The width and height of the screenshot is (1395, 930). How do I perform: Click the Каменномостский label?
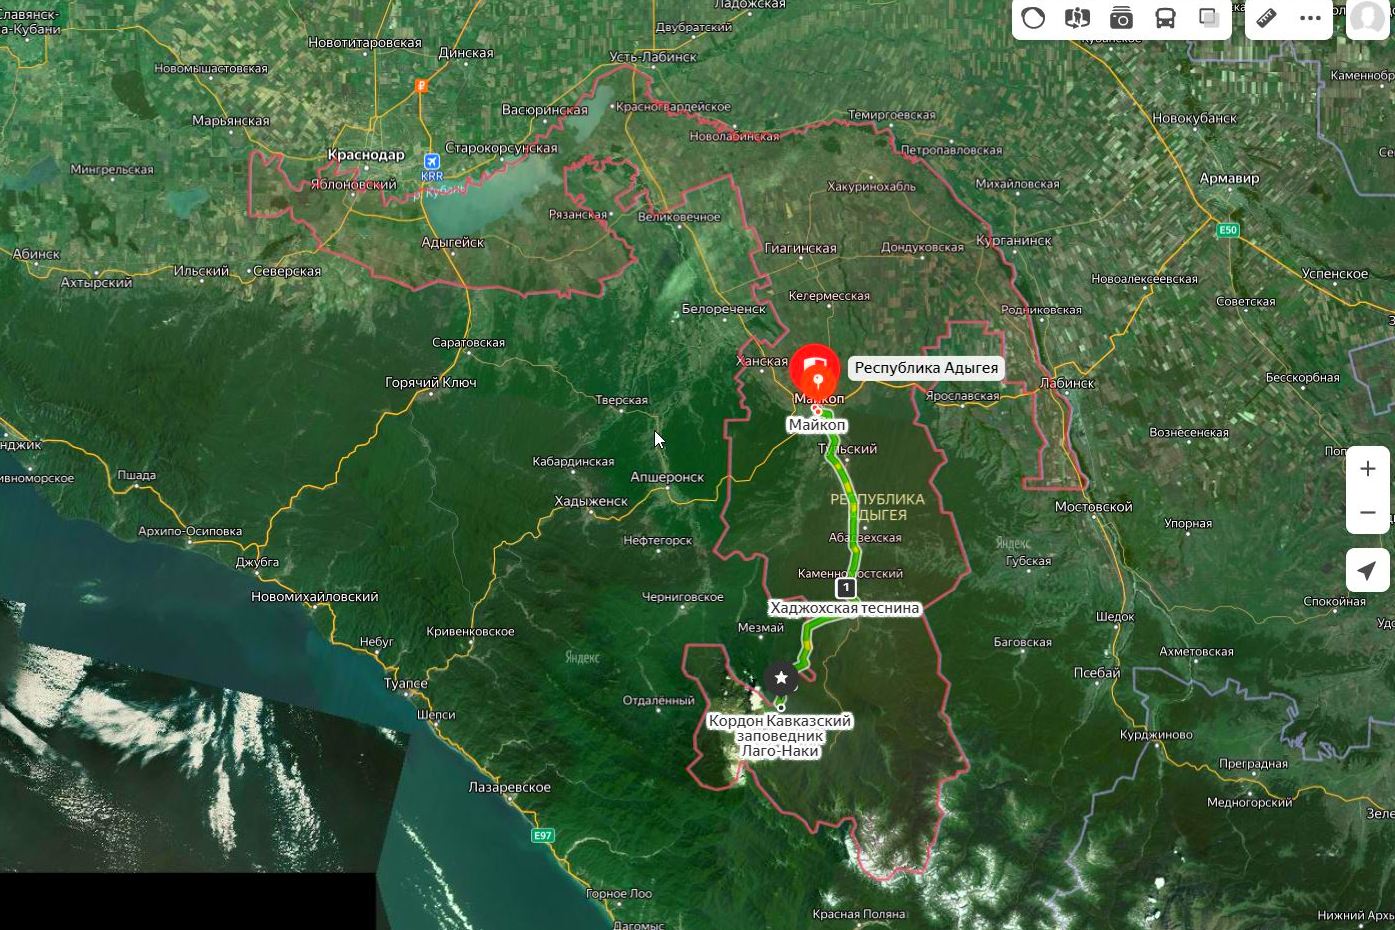tap(850, 574)
